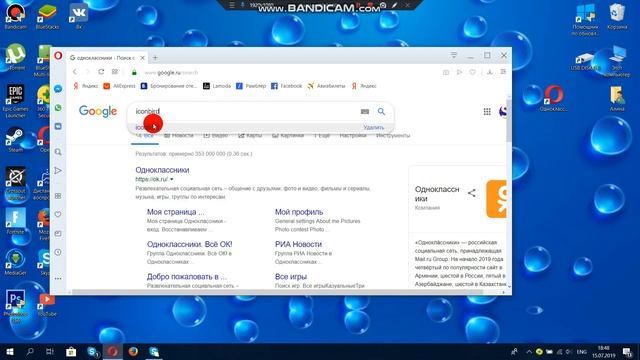
Task: Open the Windows Start menu
Action: [10, 351]
